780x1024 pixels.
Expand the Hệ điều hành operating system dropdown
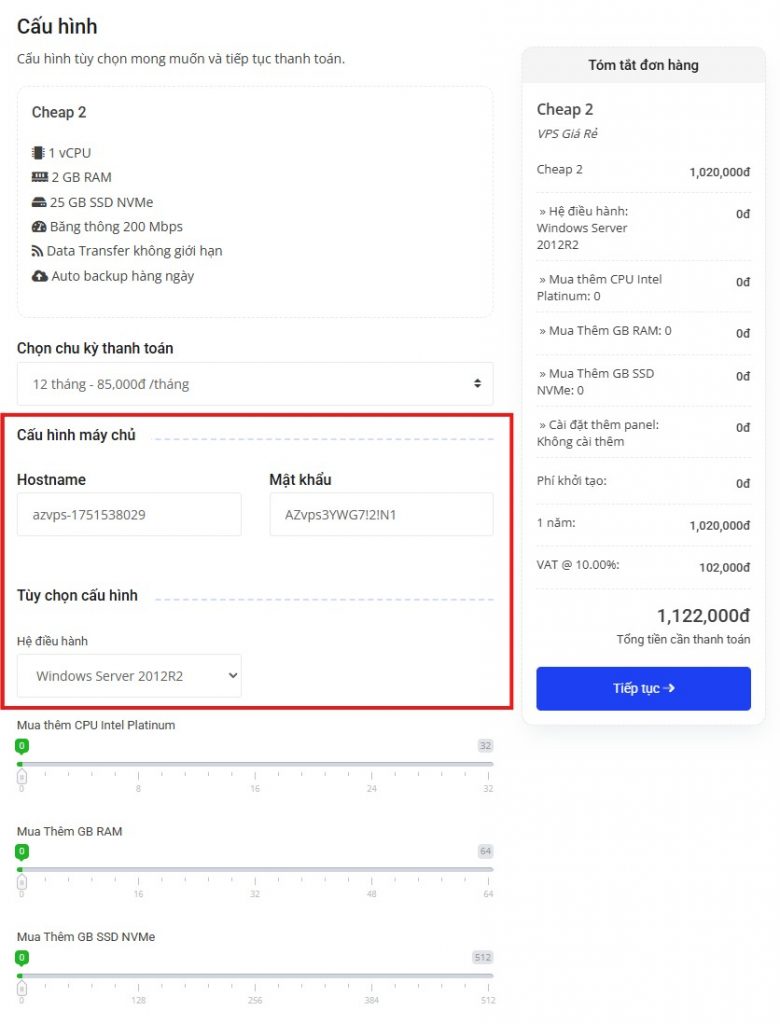pos(129,676)
